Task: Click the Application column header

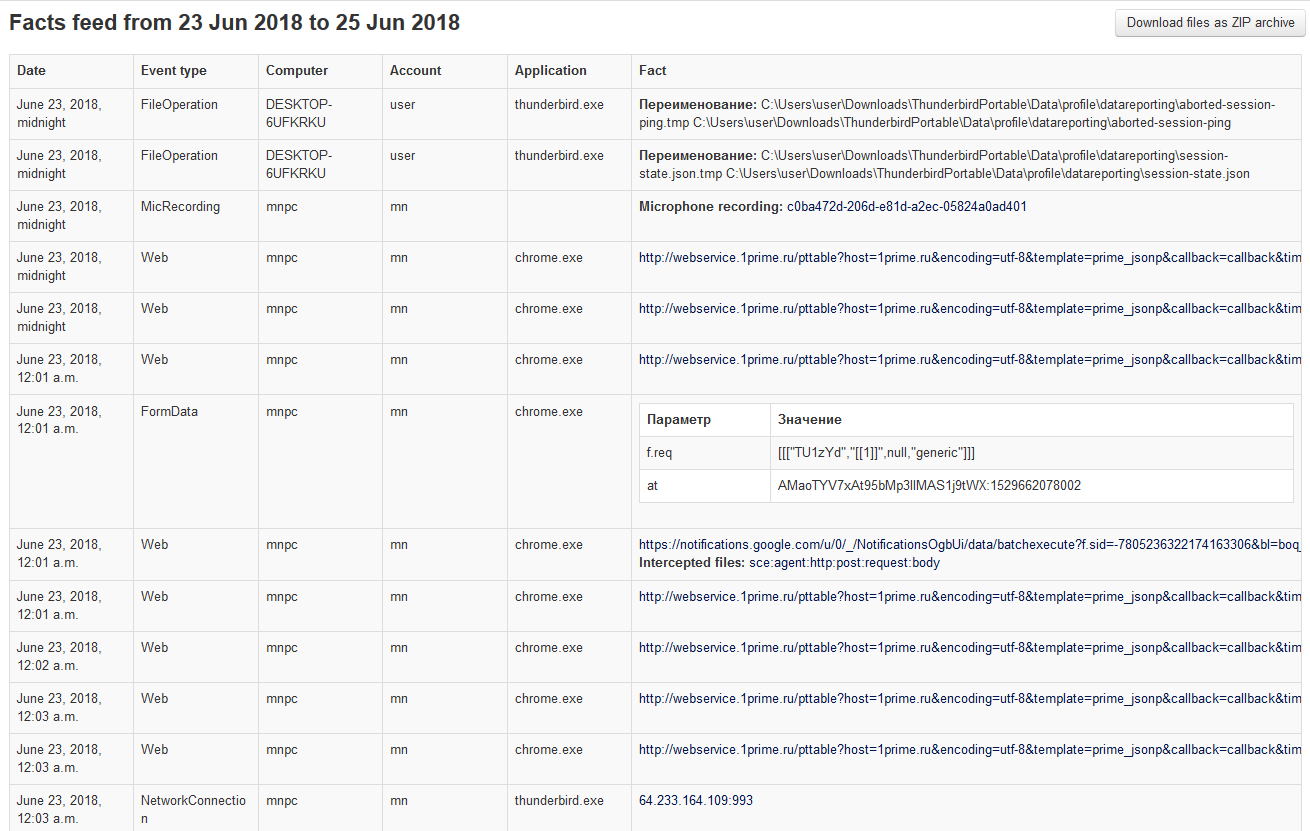Action: 550,71
